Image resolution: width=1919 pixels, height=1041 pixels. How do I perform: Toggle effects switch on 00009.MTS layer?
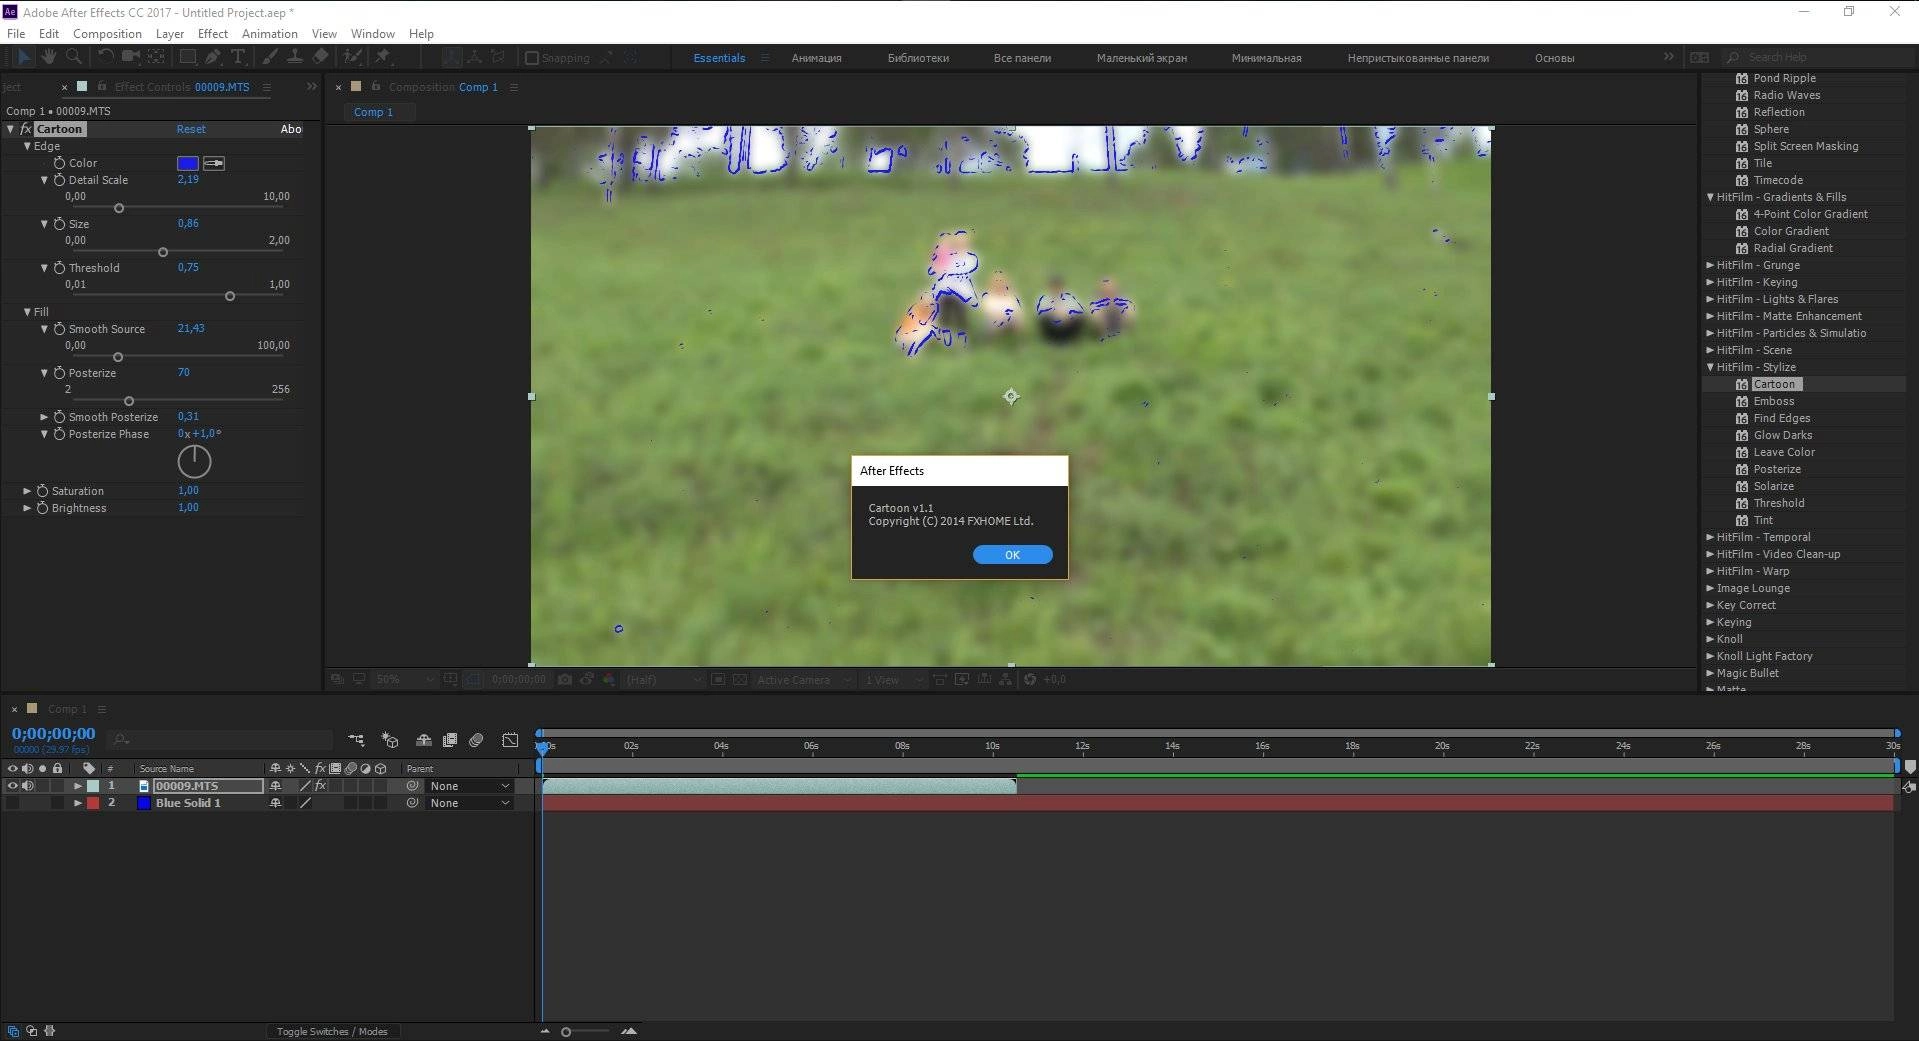tap(320, 786)
